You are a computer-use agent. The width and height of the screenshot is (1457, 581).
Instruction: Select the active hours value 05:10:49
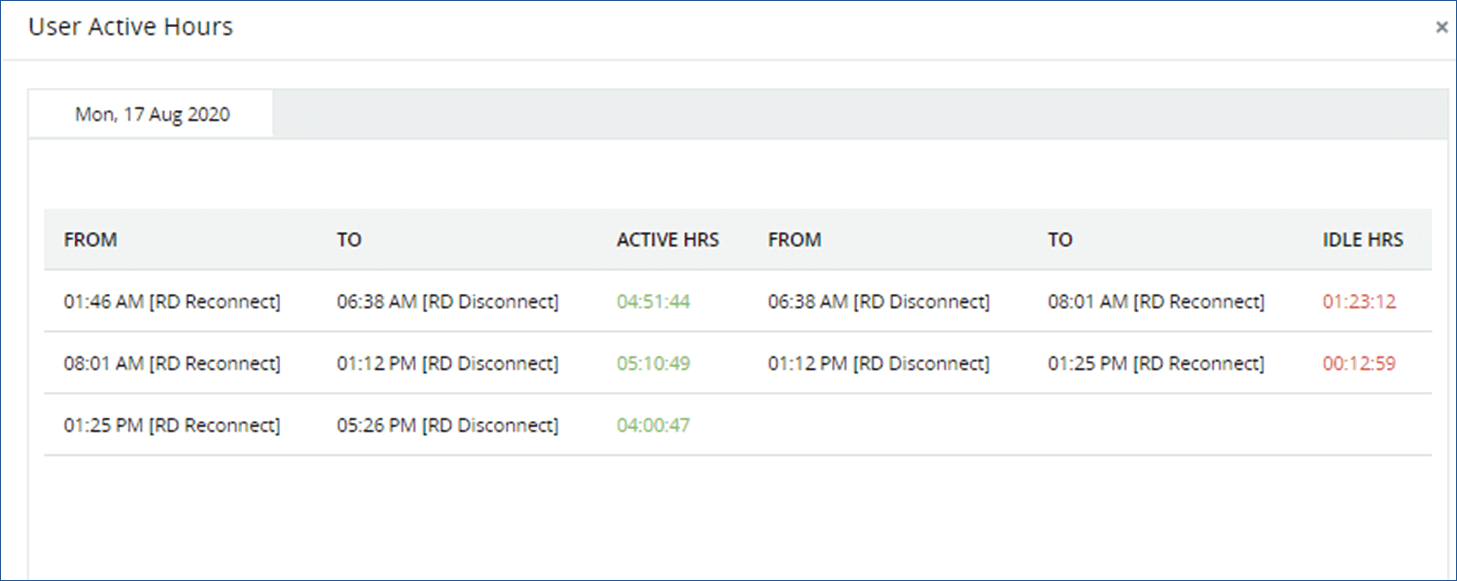point(653,364)
